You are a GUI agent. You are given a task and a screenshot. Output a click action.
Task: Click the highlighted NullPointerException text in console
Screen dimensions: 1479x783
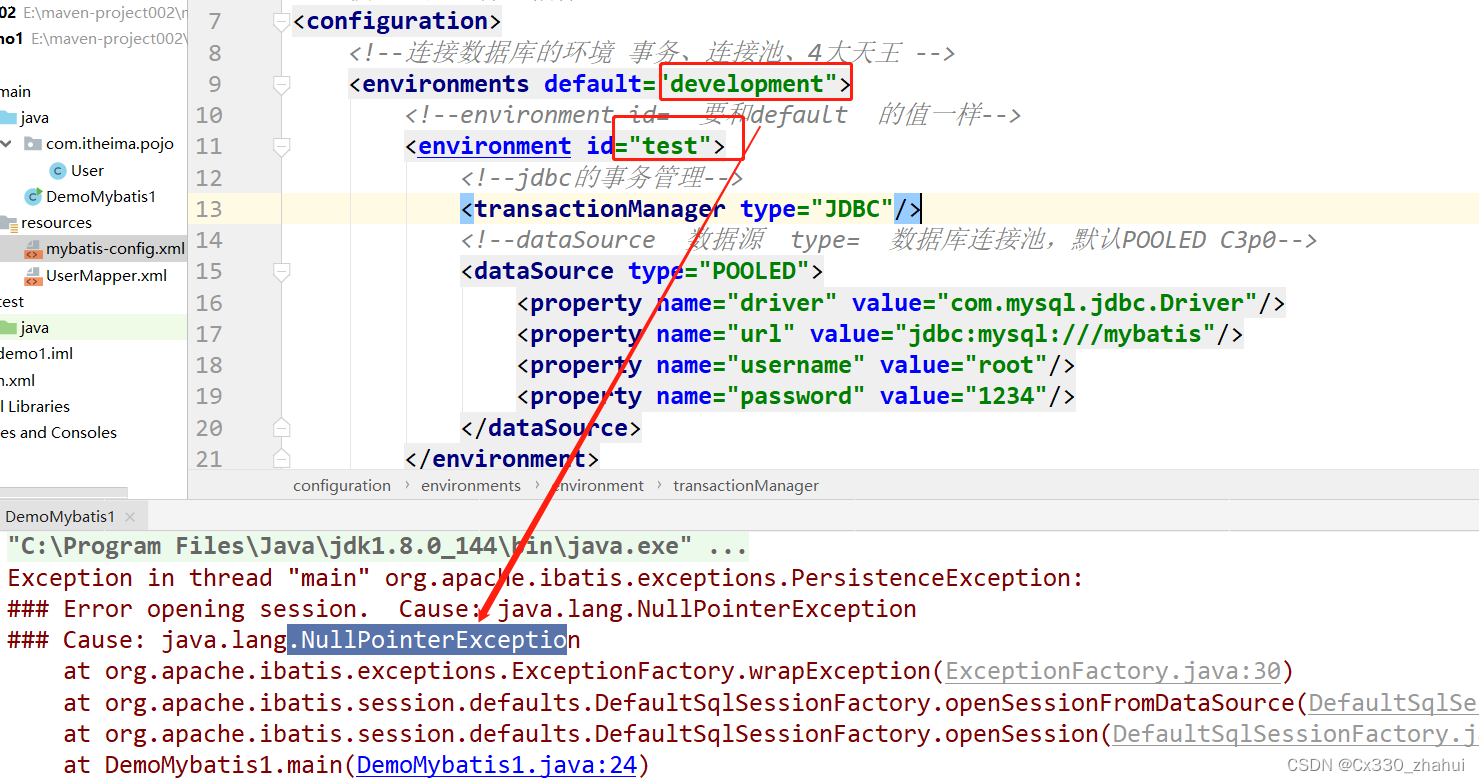[x=427, y=640]
